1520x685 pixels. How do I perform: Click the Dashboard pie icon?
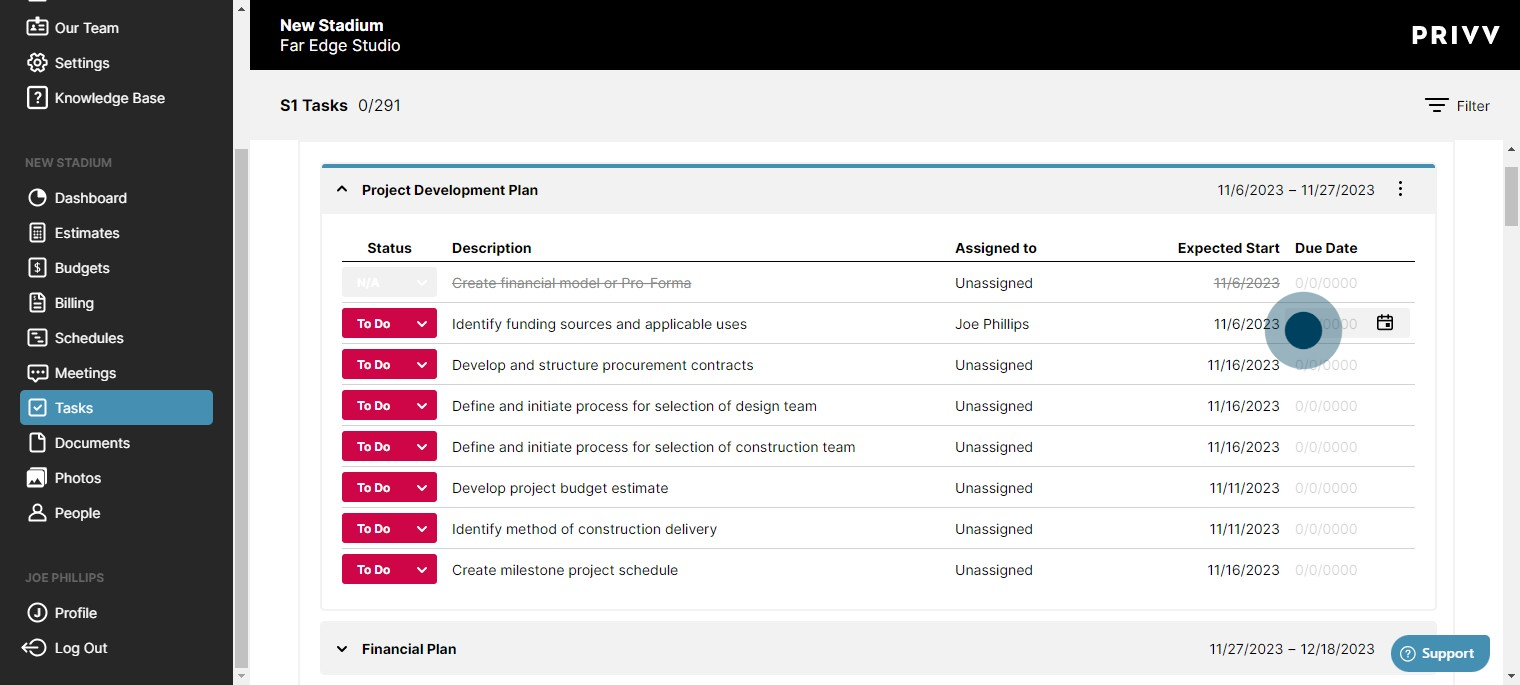37,198
